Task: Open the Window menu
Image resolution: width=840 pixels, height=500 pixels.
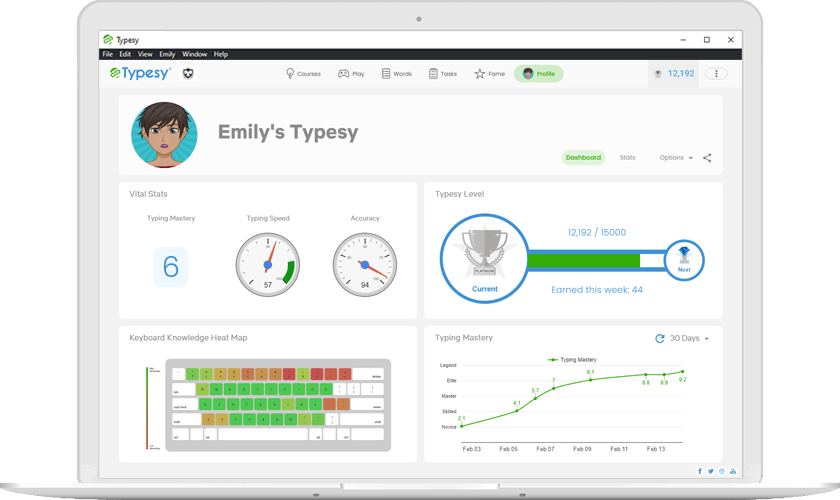Action: 194,54
